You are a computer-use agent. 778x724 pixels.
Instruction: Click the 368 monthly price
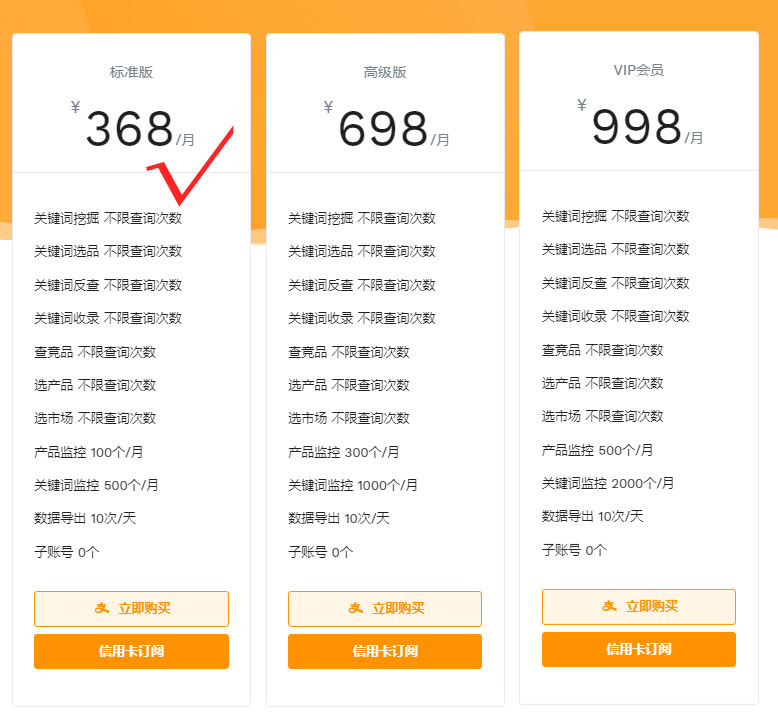[x=130, y=130]
